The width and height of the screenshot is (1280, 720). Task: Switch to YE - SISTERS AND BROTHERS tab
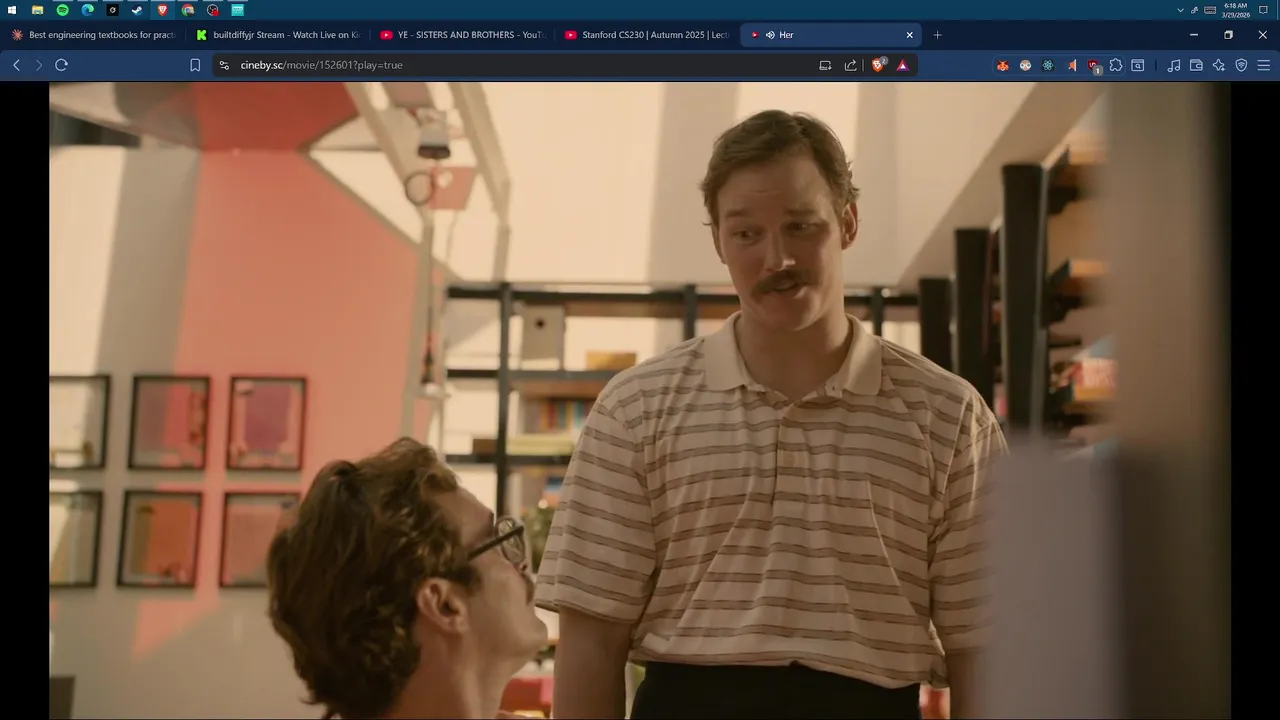pyautogui.click(x=461, y=35)
